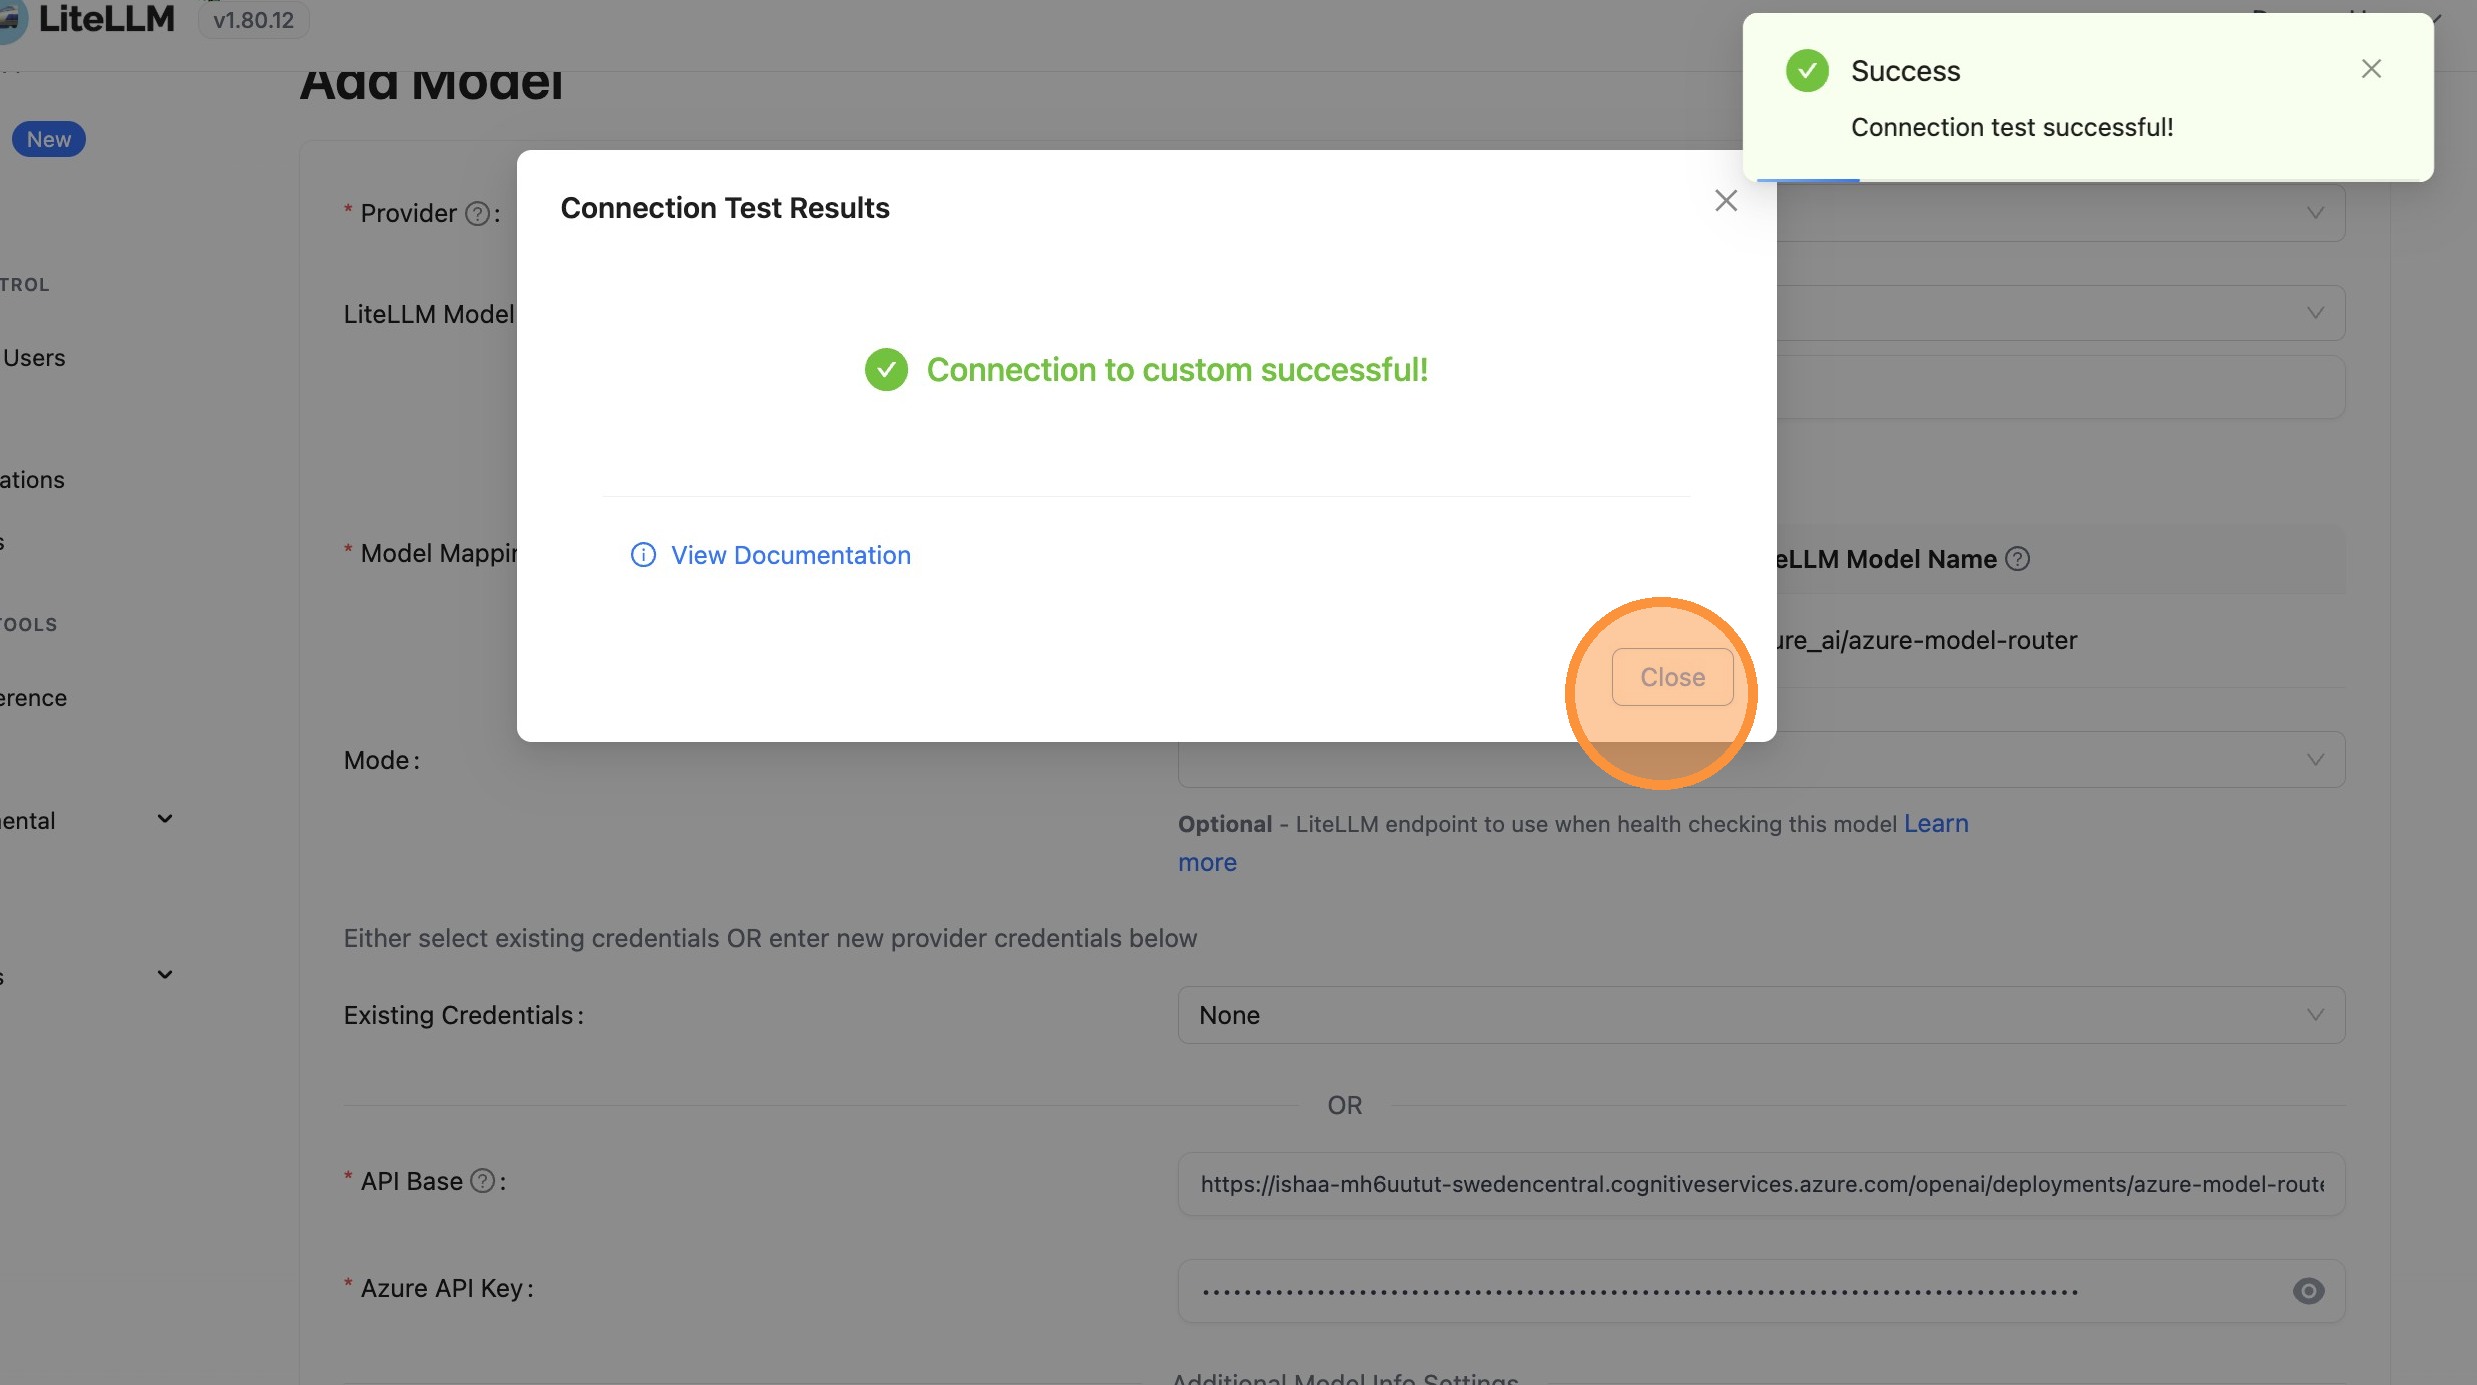The width and height of the screenshot is (2477, 1385).
Task: Click the green success checkmark in dialog
Action: tap(886, 370)
